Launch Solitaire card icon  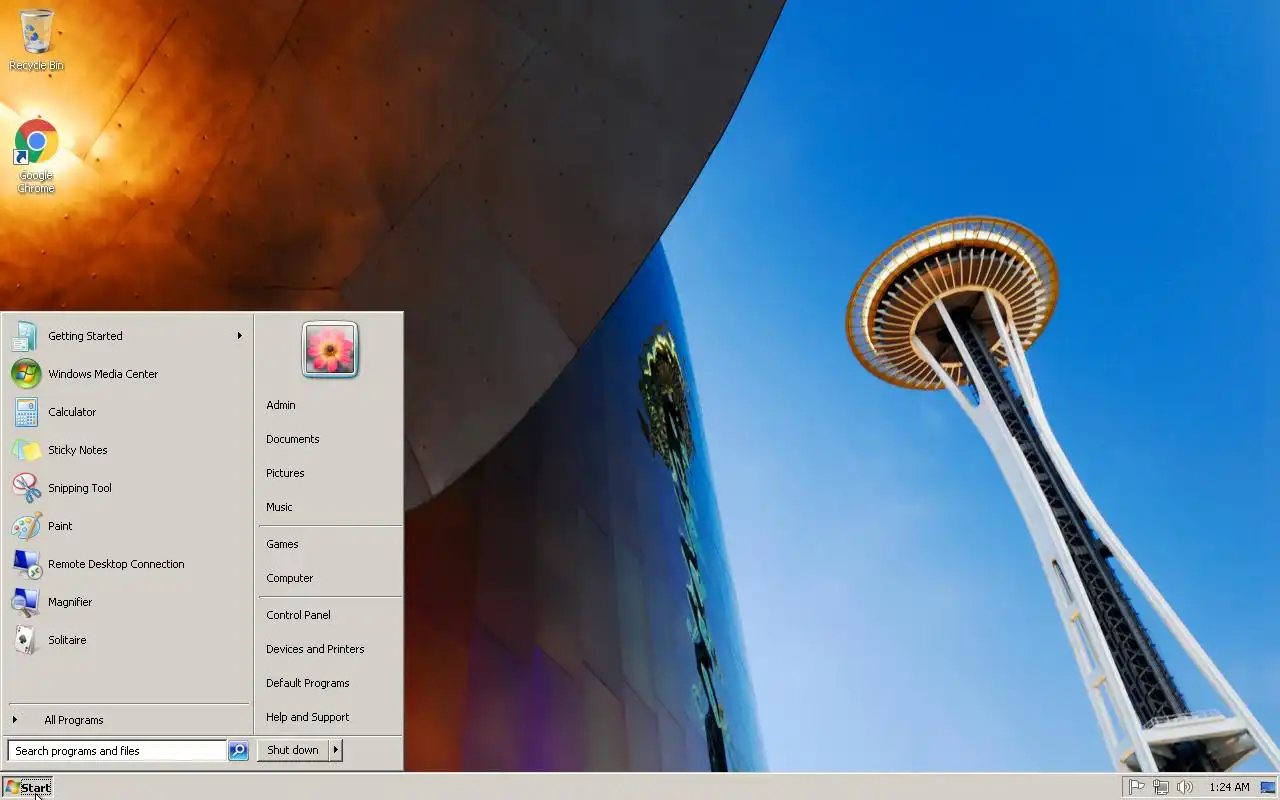26,640
